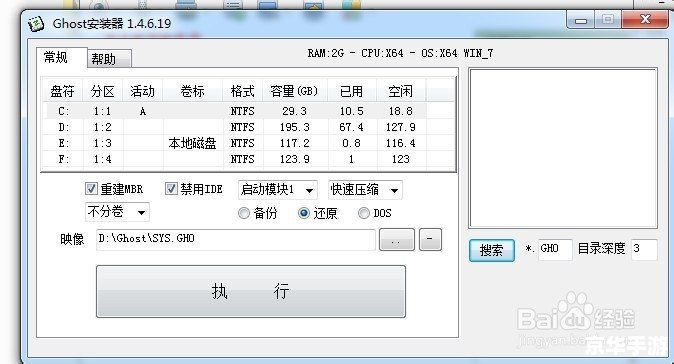Select the E: partition row

(x=234, y=143)
